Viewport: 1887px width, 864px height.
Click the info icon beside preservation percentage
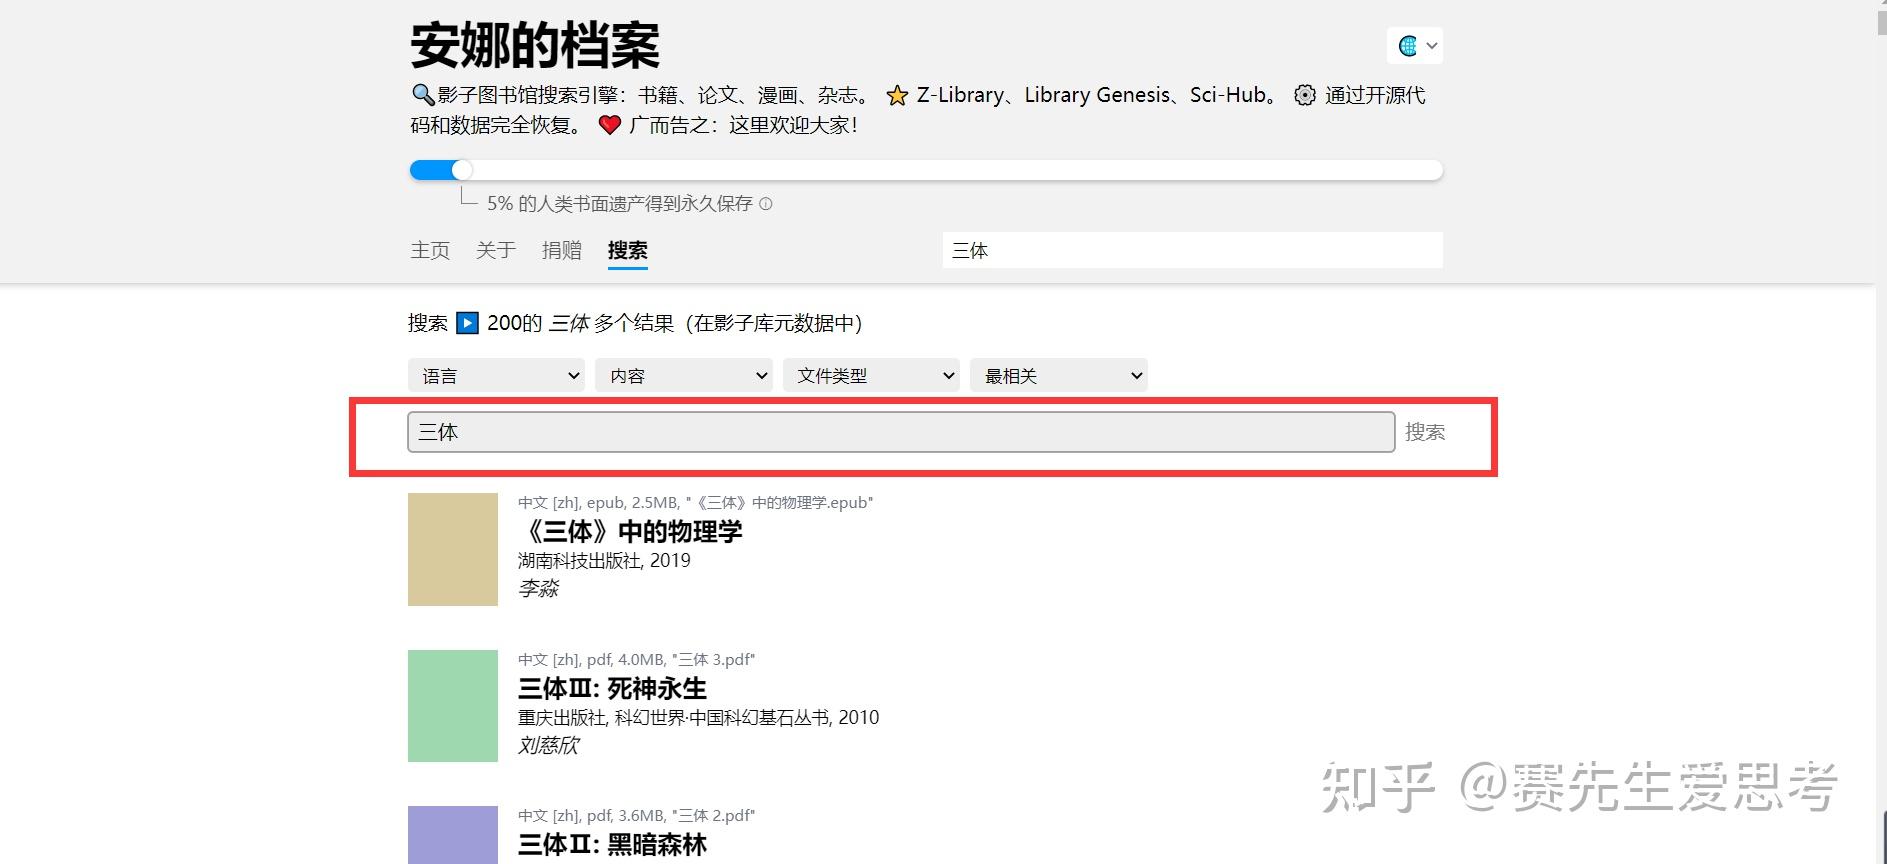pyautogui.click(x=766, y=204)
